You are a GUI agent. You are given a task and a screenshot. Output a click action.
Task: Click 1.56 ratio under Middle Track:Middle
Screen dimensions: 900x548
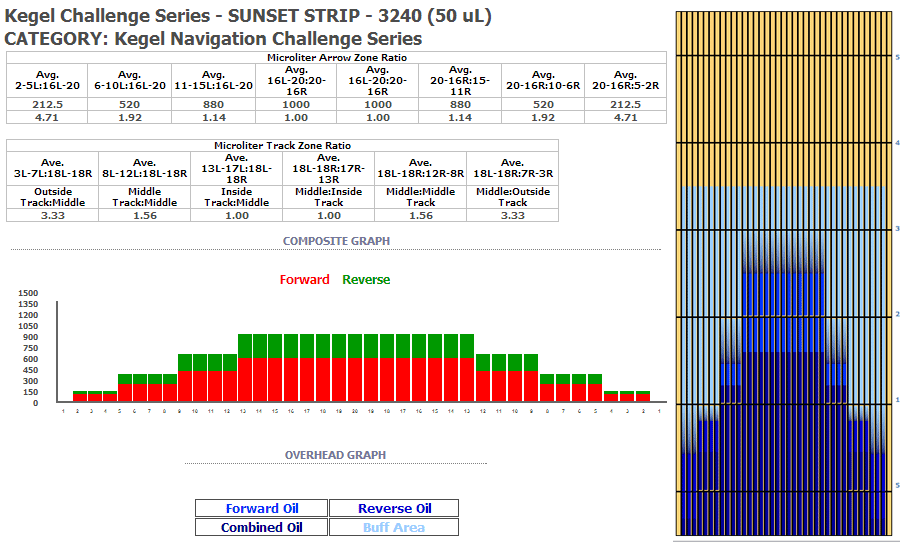point(145,216)
